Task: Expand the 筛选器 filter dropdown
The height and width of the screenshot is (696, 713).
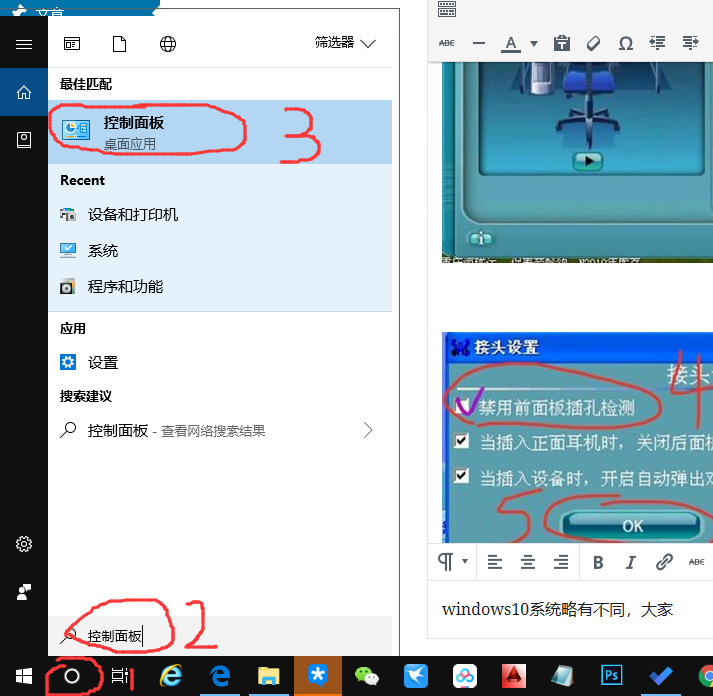Action: pos(346,43)
